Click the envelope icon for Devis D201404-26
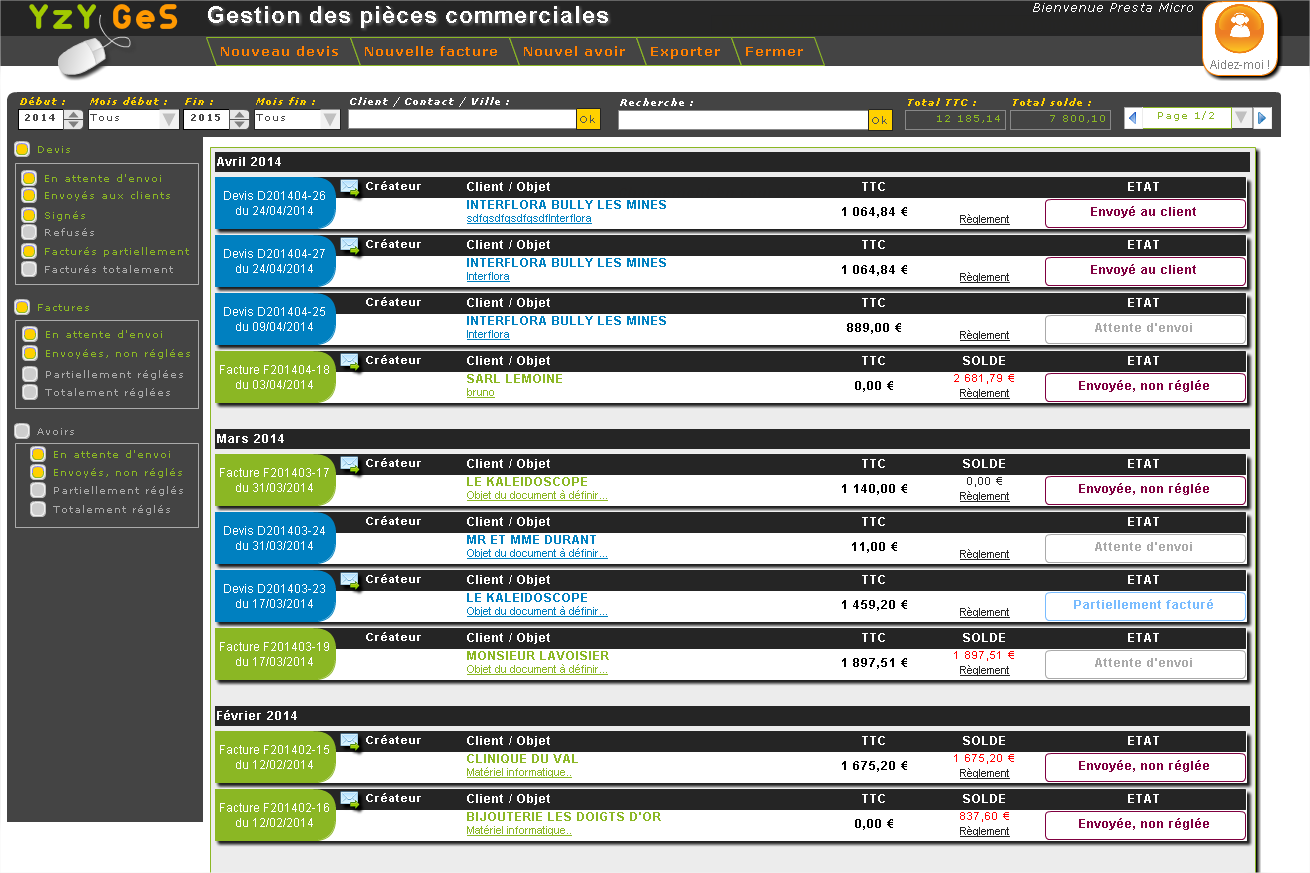 tap(350, 187)
